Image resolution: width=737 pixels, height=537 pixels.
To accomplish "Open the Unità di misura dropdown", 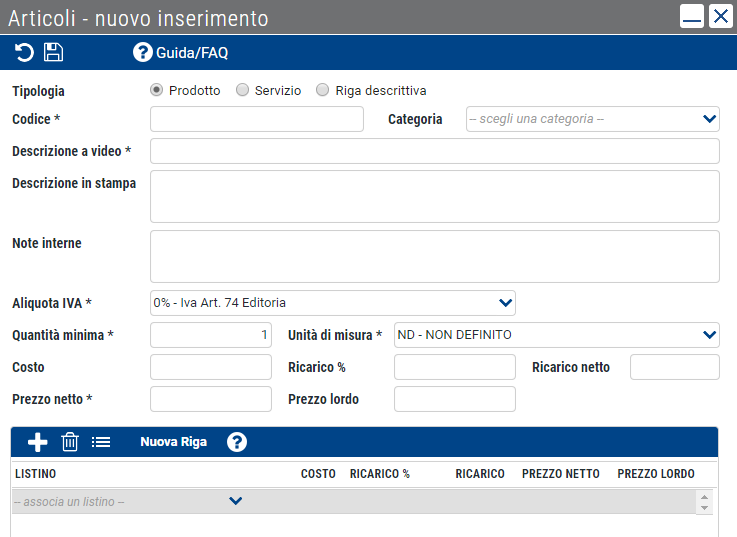I will tap(557, 335).
